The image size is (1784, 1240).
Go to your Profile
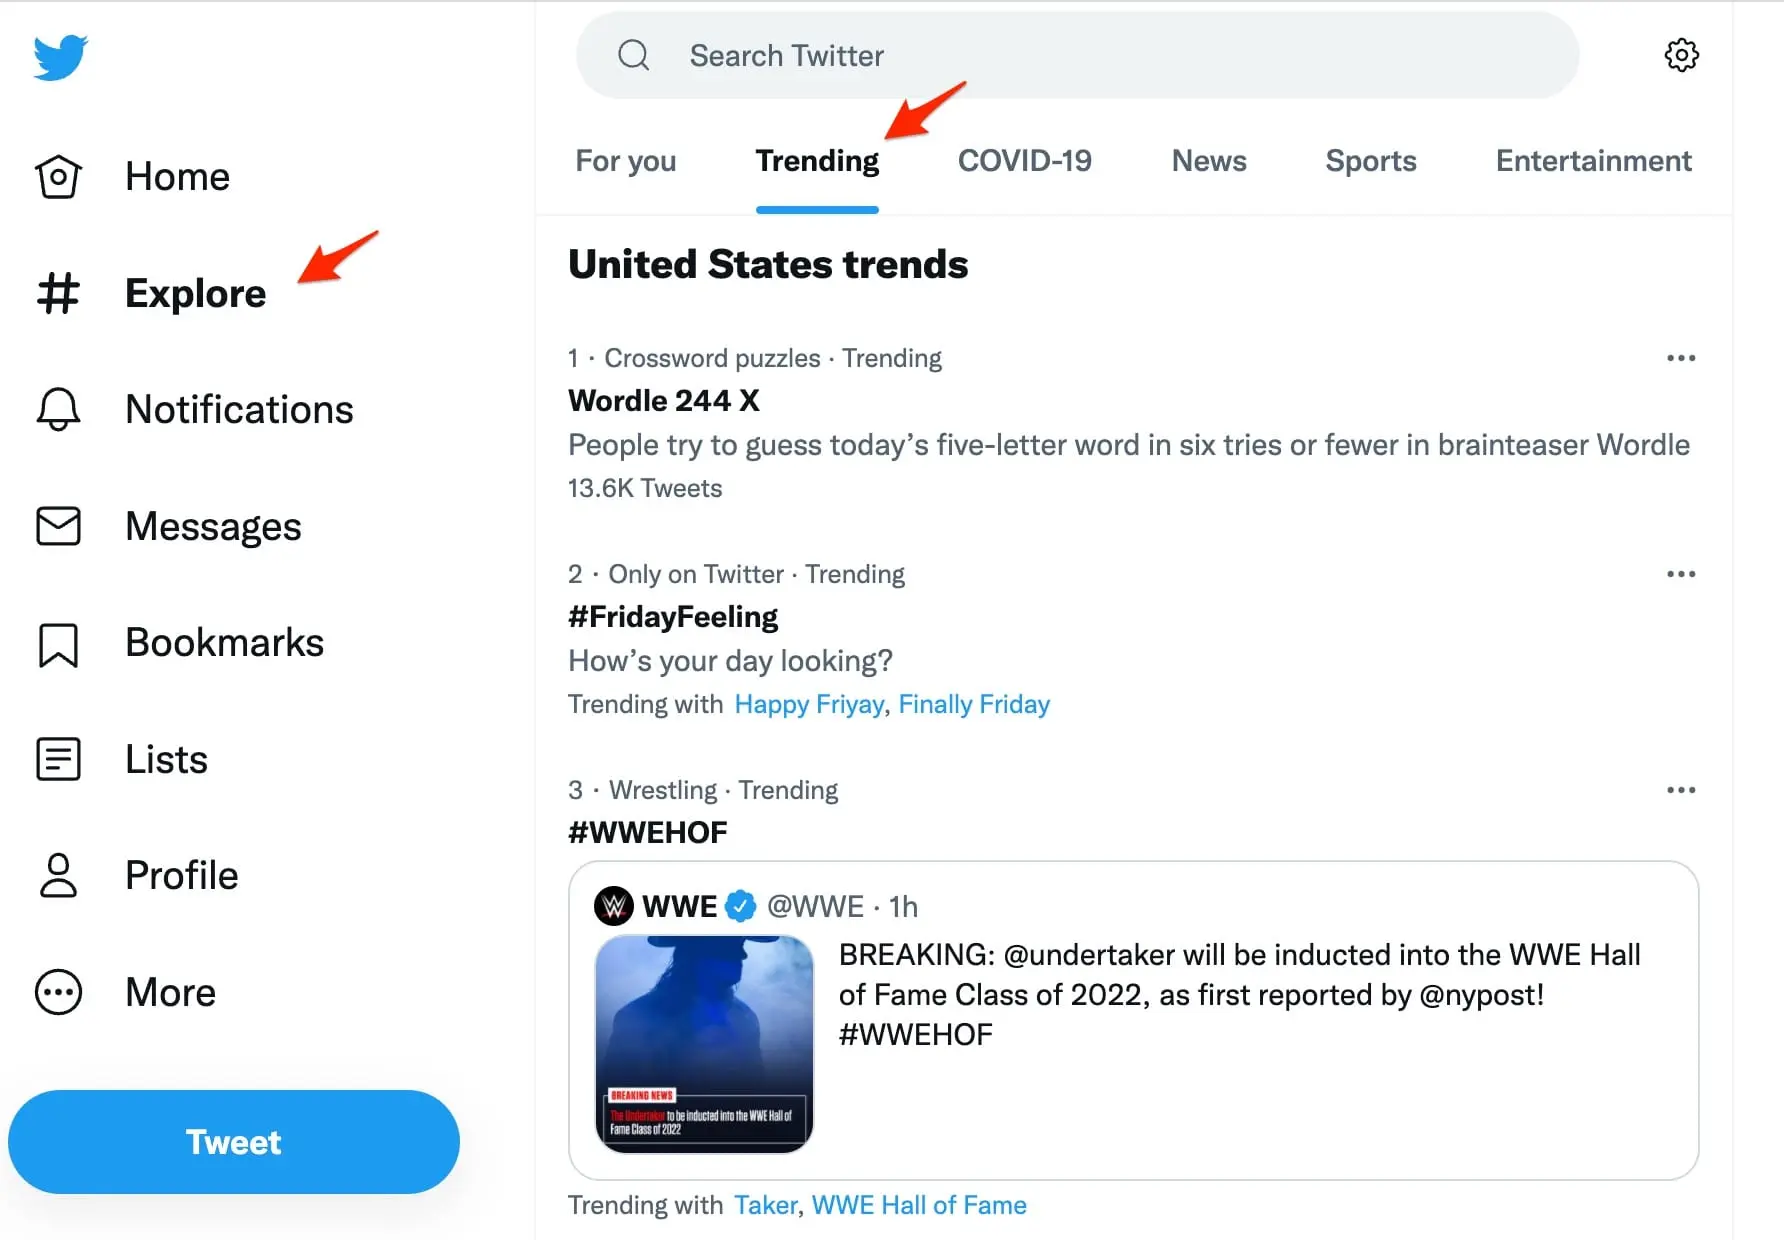[x=57, y=875]
